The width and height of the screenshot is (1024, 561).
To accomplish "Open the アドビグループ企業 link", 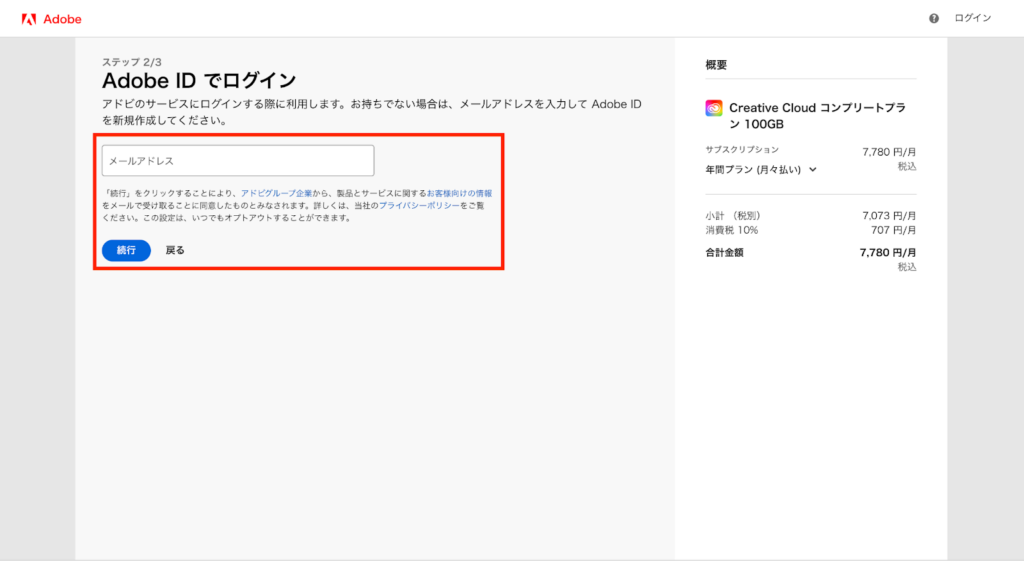I will 276,193.
